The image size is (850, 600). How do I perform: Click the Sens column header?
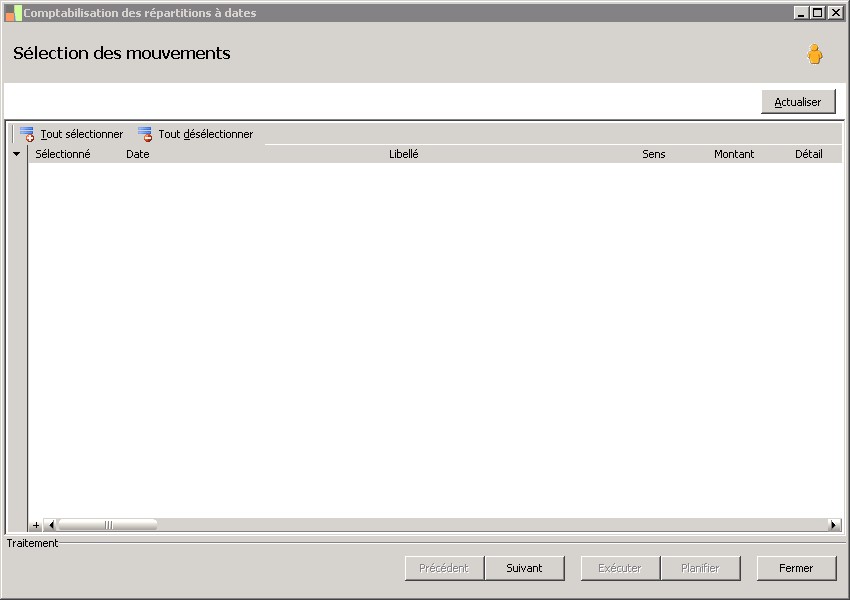pyautogui.click(x=653, y=154)
